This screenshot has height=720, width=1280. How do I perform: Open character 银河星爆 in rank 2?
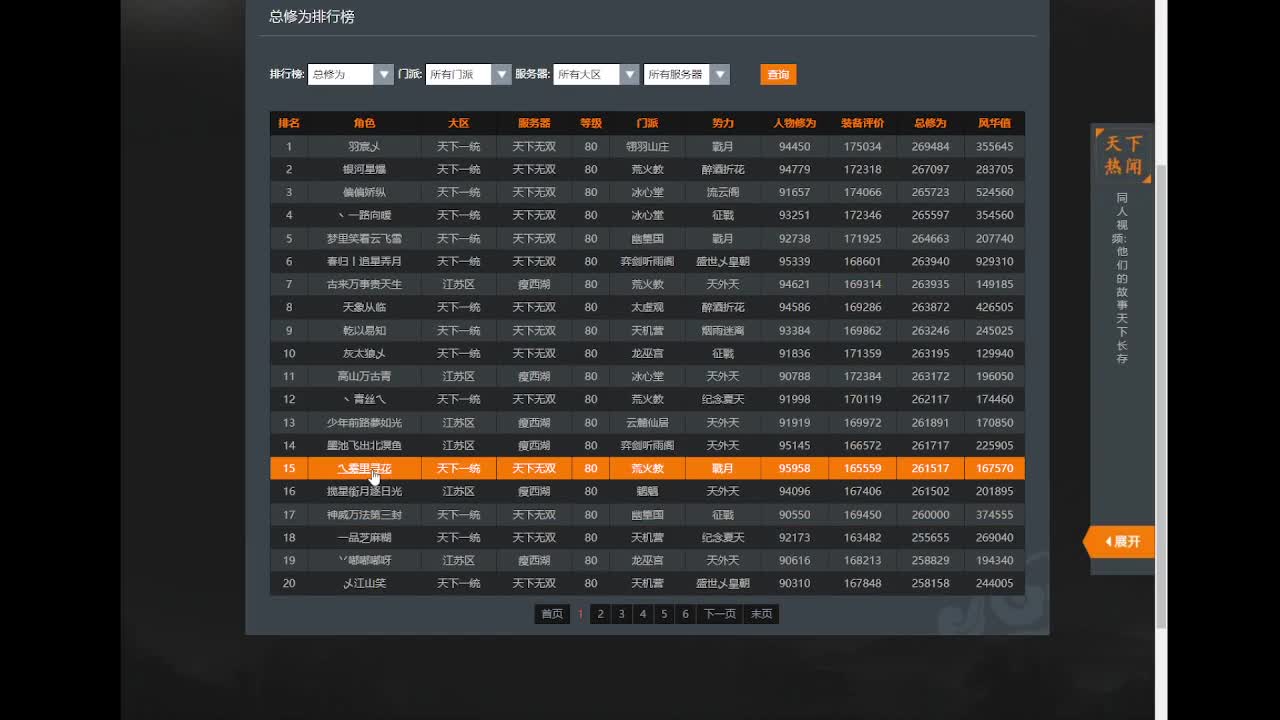(364, 169)
